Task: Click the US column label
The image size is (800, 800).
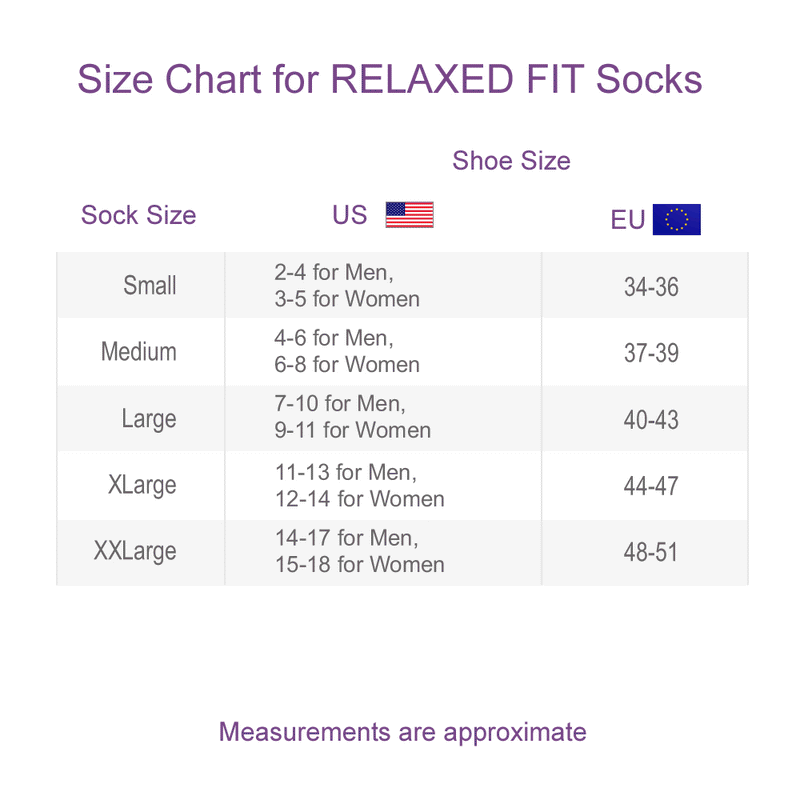Action: (x=350, y=215)
